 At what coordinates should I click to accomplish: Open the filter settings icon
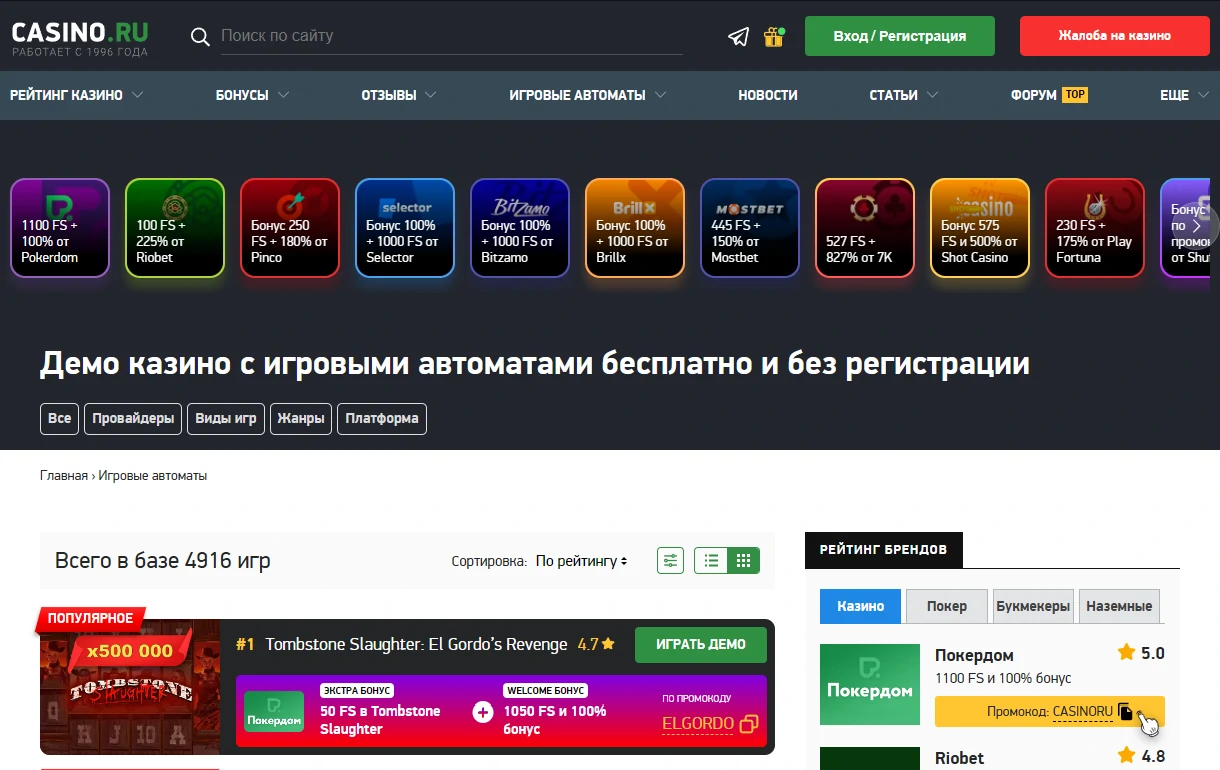(x=670, y=561)
